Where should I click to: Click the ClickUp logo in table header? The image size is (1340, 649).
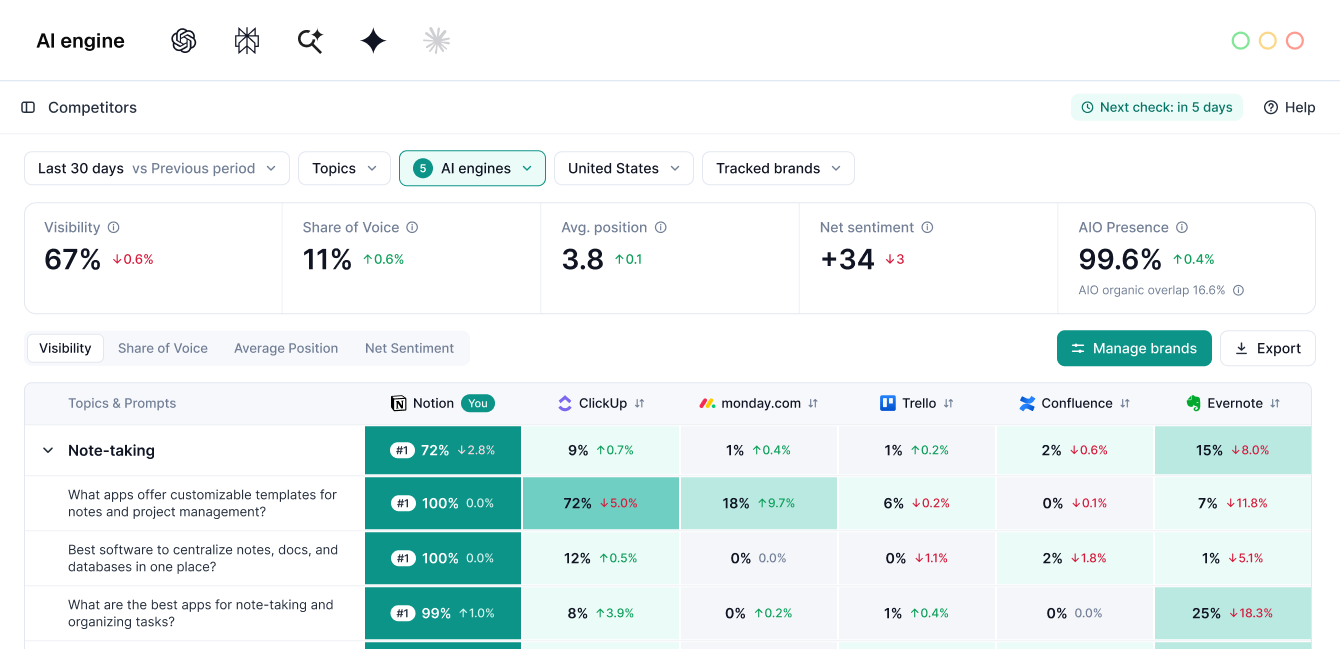coord(565,403)
